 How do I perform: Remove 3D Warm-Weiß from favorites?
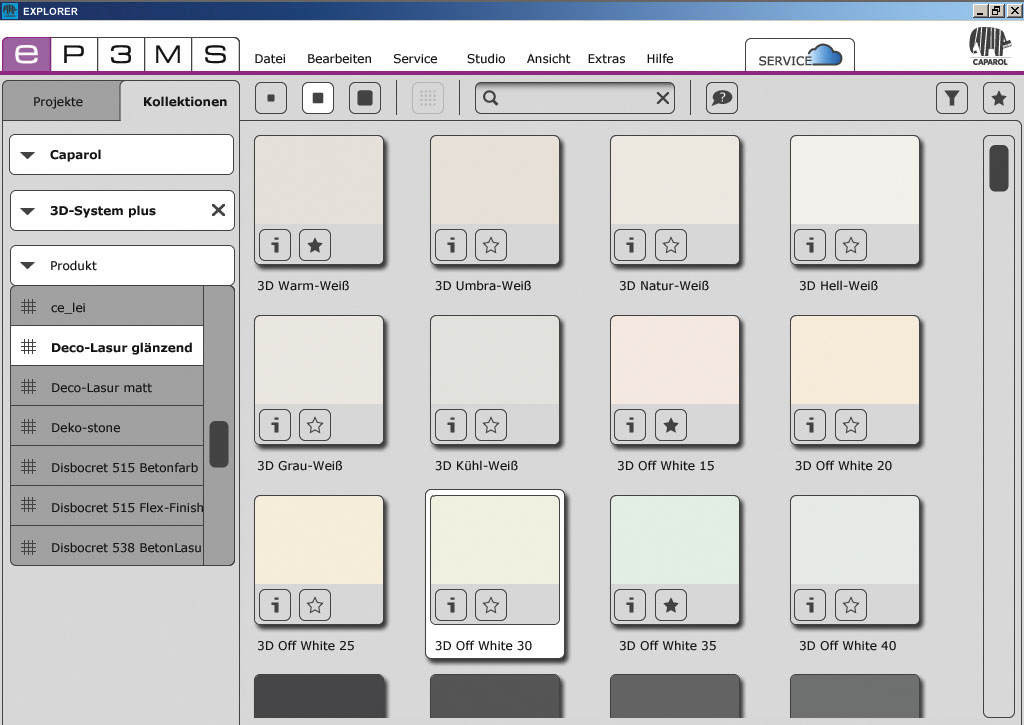coord(314,244)
